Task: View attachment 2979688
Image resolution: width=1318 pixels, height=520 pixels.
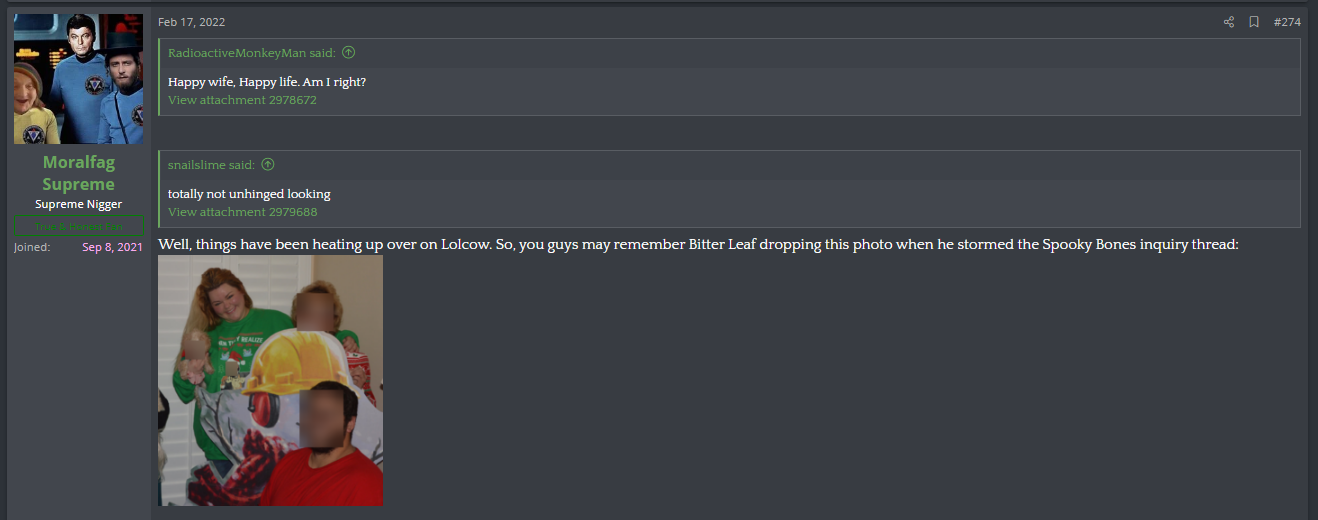Action: coord(242,212)
